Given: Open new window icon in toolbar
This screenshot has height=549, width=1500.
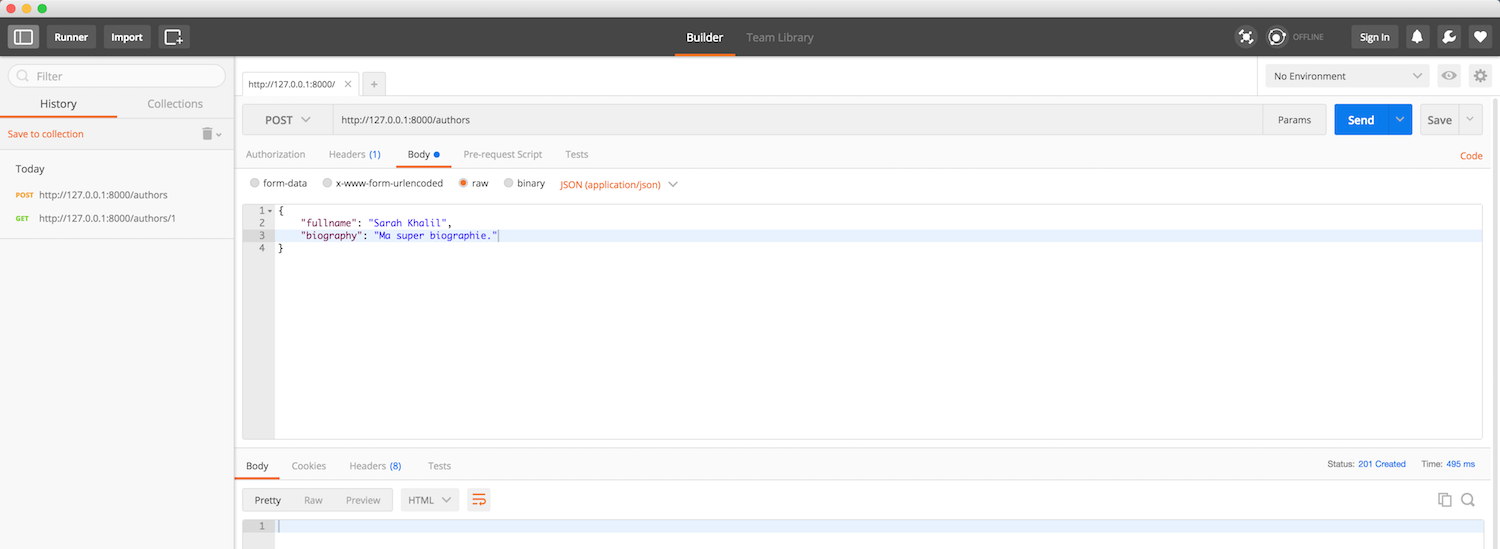Looking at the screenshot, I should (x=174, y=37).
